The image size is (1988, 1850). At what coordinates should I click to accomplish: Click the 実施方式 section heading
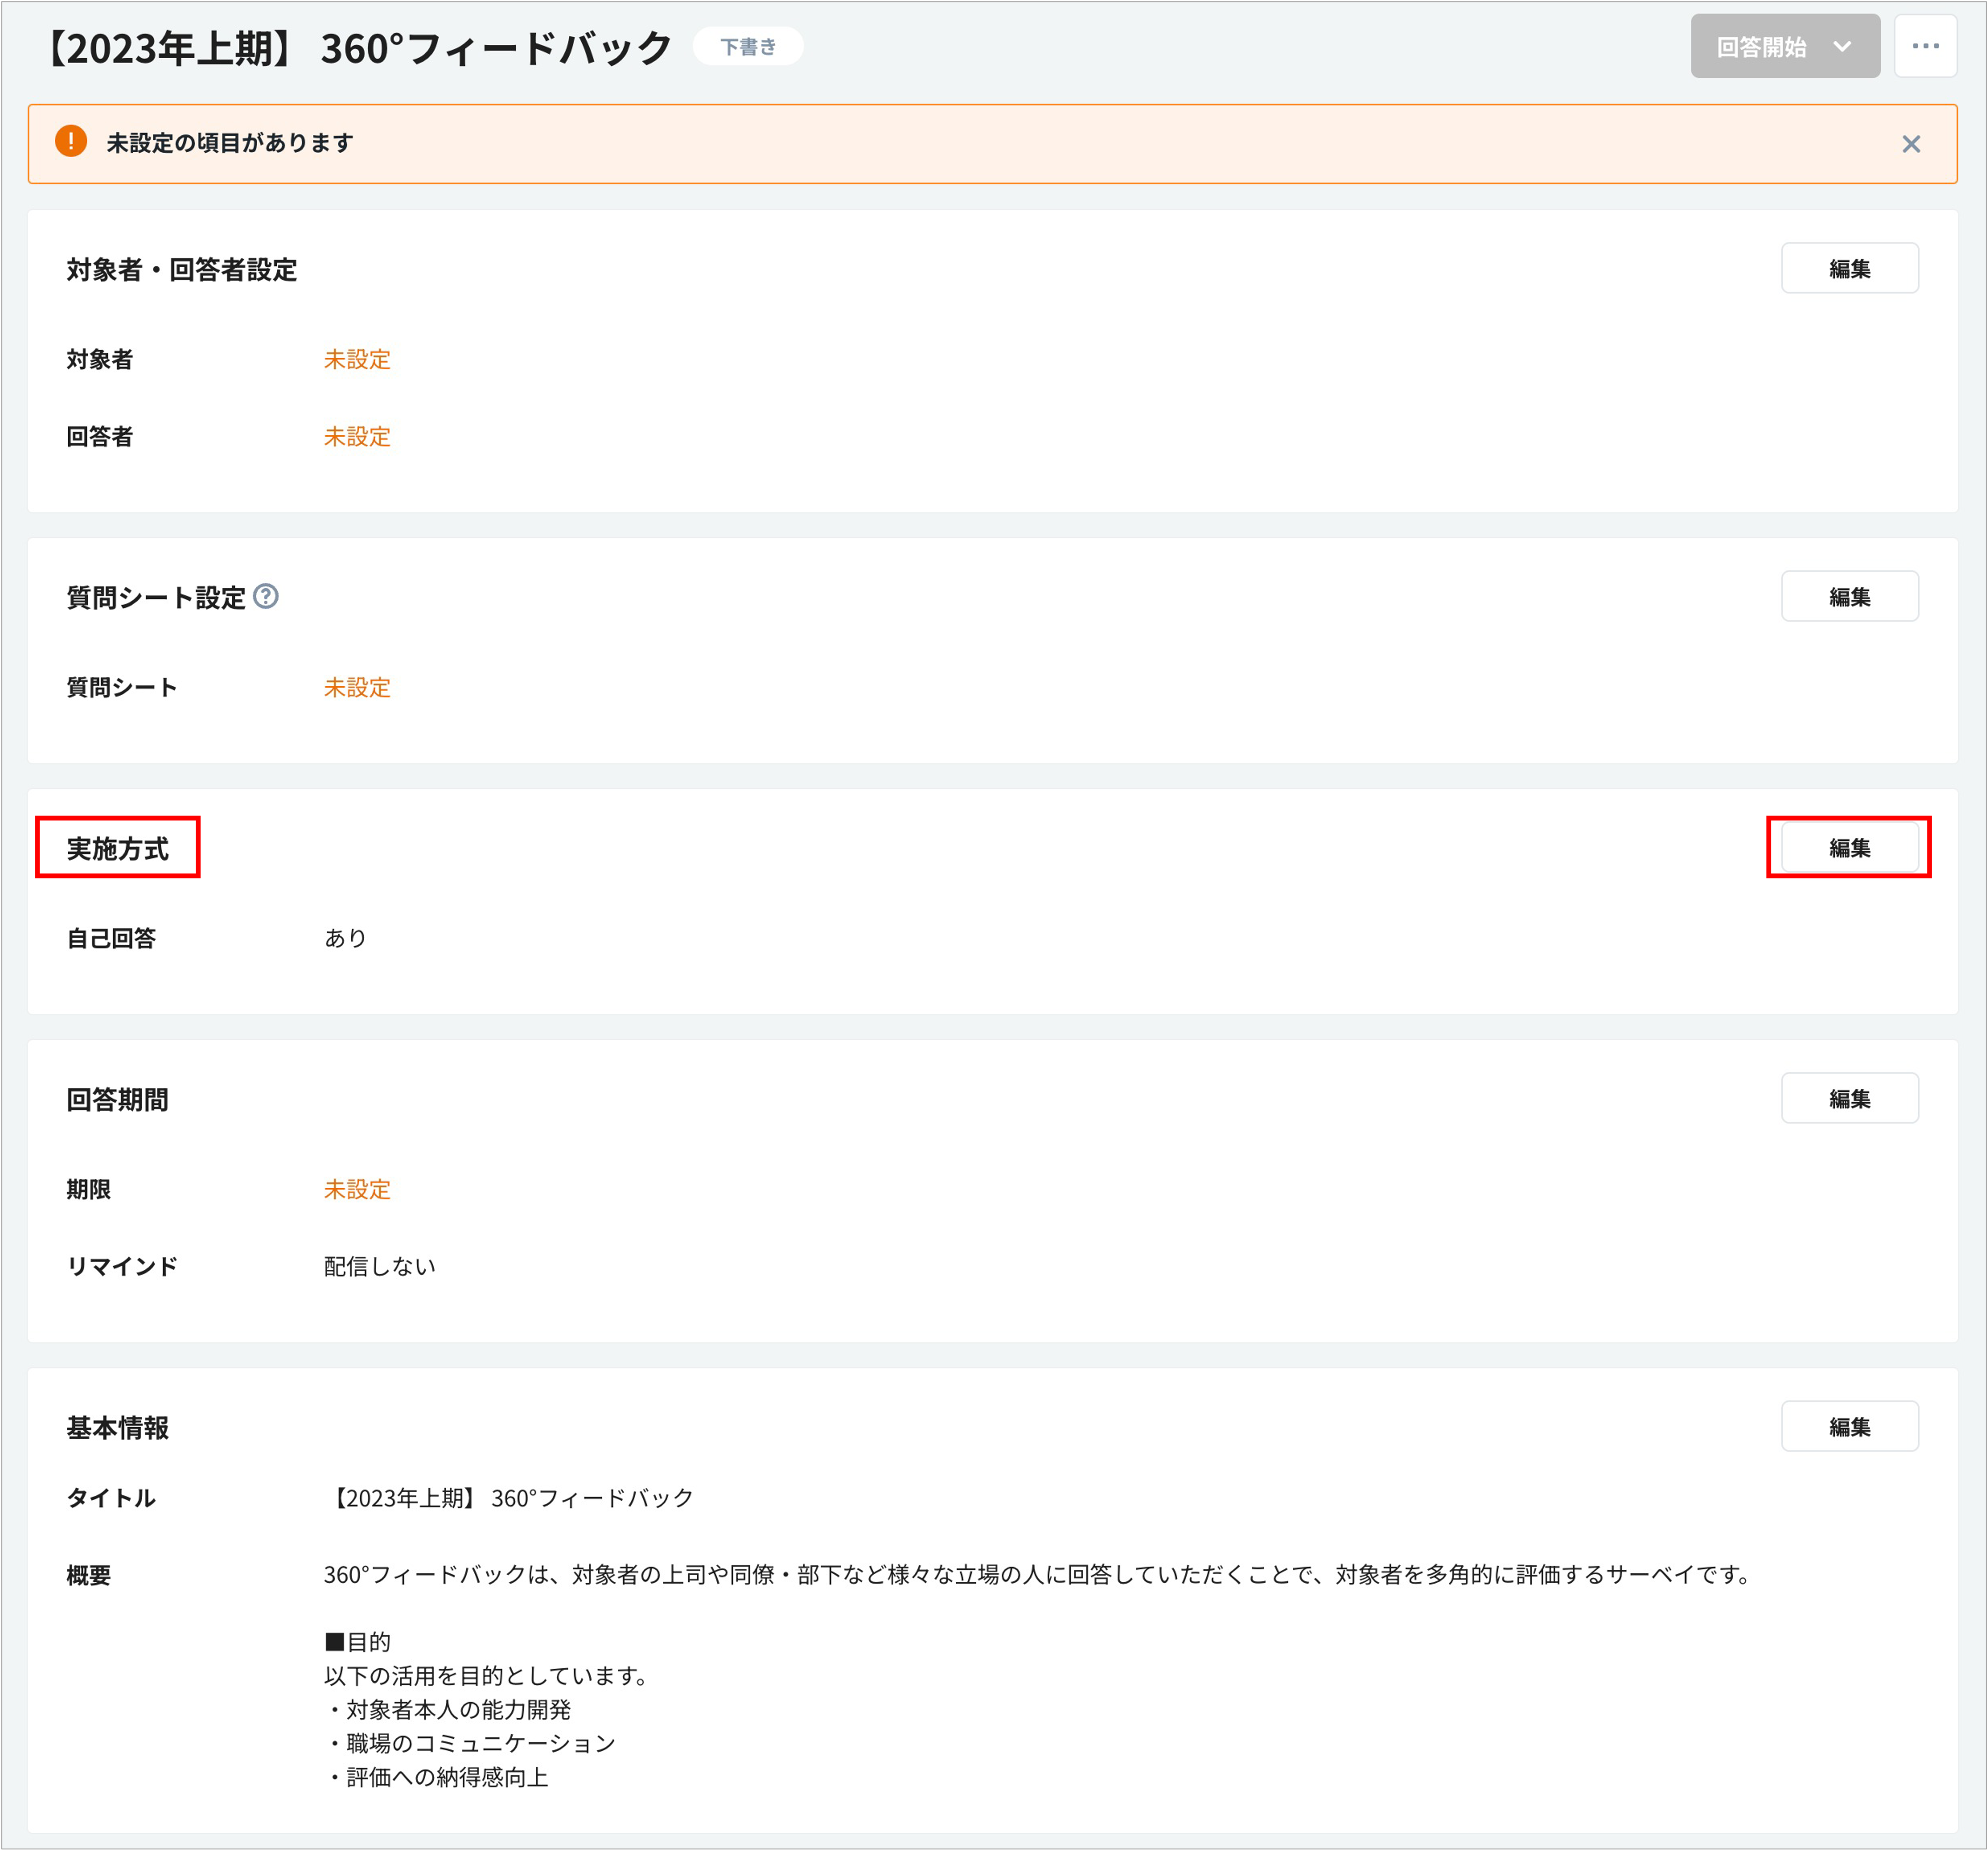118,848
